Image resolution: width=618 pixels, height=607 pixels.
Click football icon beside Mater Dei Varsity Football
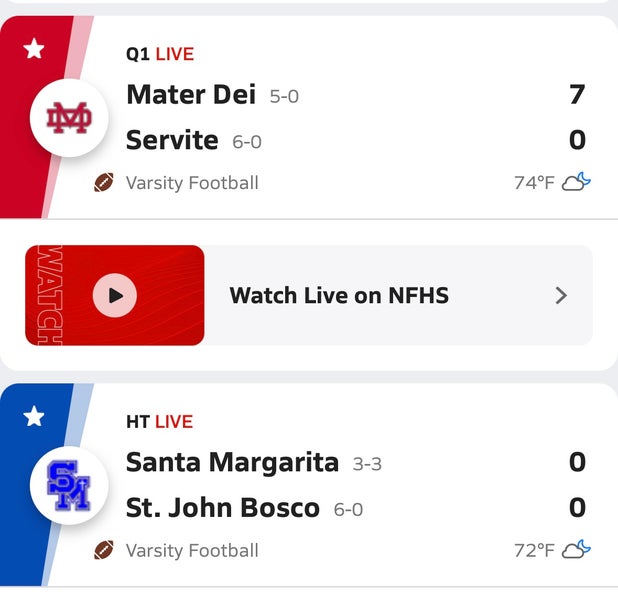(x=104, y=182)
